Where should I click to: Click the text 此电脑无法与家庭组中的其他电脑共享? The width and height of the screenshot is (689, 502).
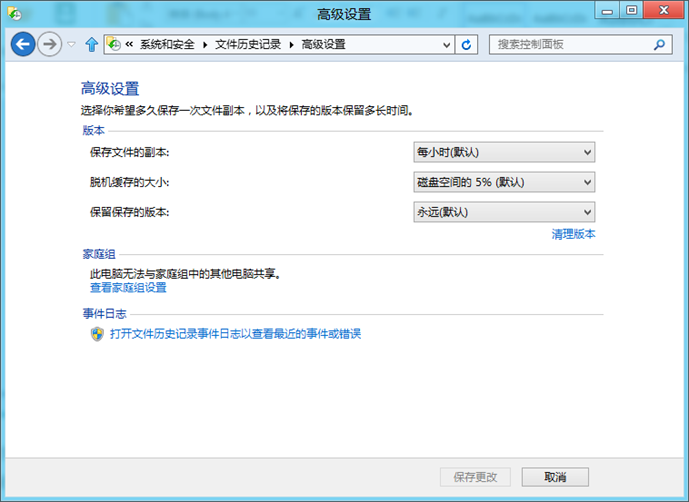tap(185, 274)
